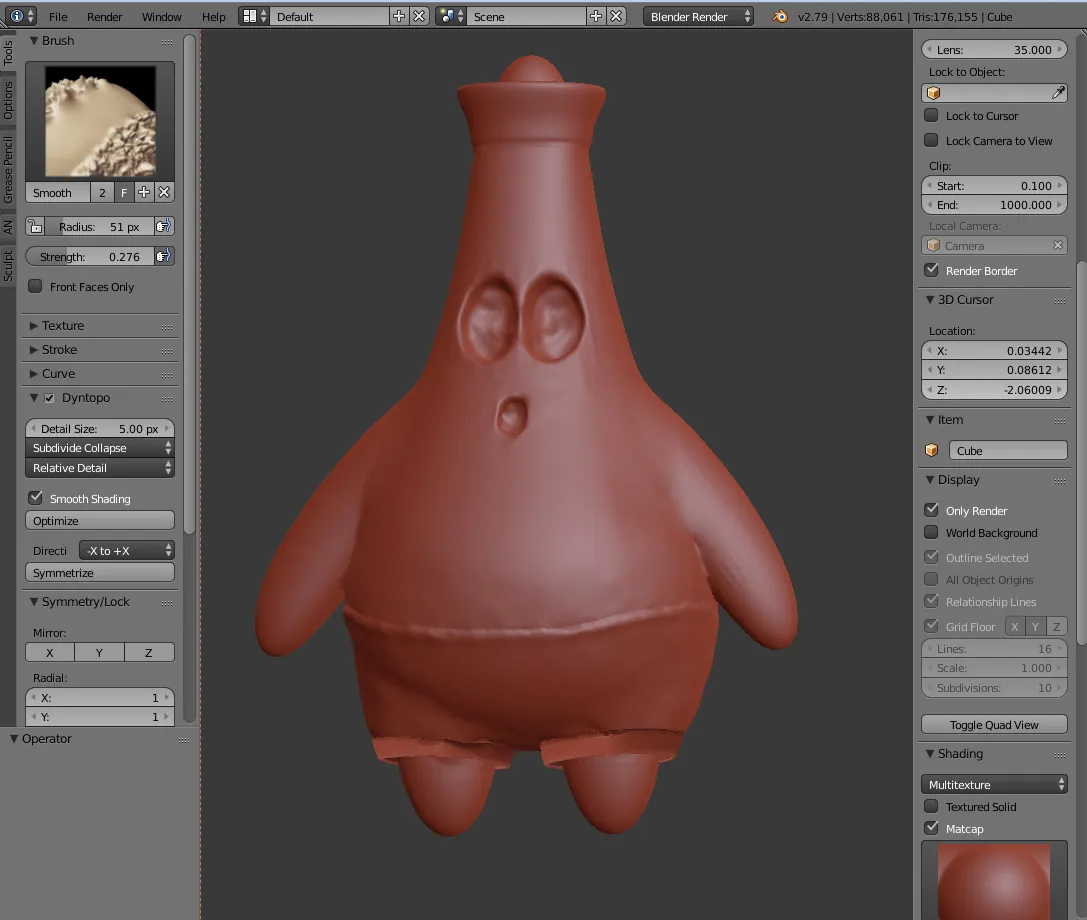The width and height of the screenshot is (1087, 920).
Task: Switch to the Grease Pencil tab
Action: [8, 170]
